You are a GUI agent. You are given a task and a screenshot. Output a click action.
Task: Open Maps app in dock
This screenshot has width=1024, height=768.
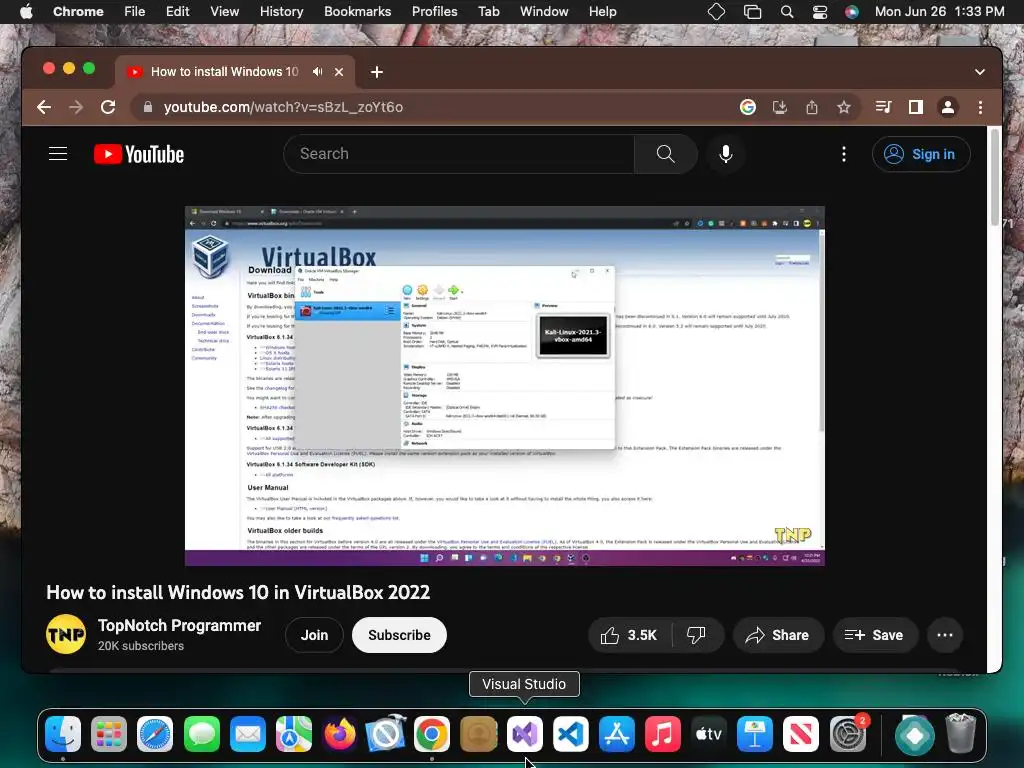pos(294,734)
